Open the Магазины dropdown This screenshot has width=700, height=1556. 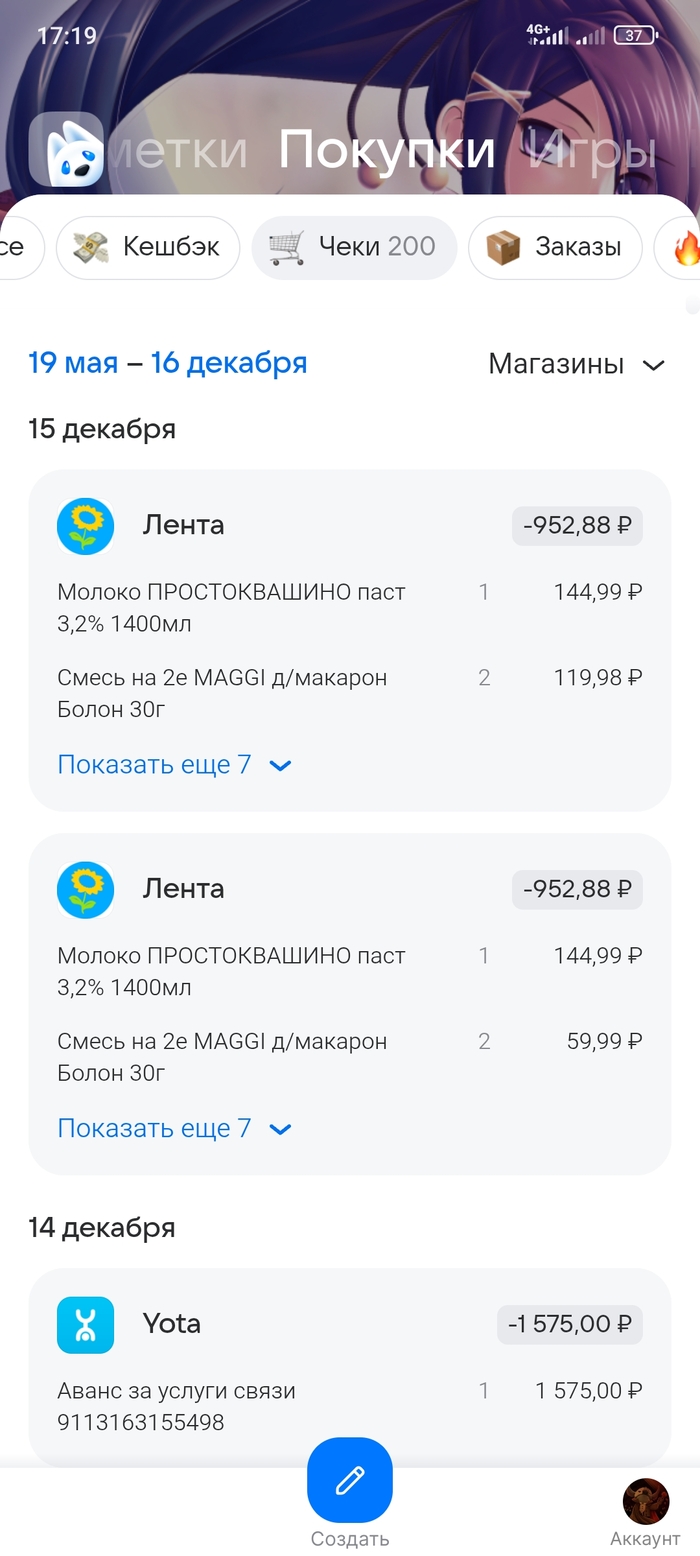[576, 365]
